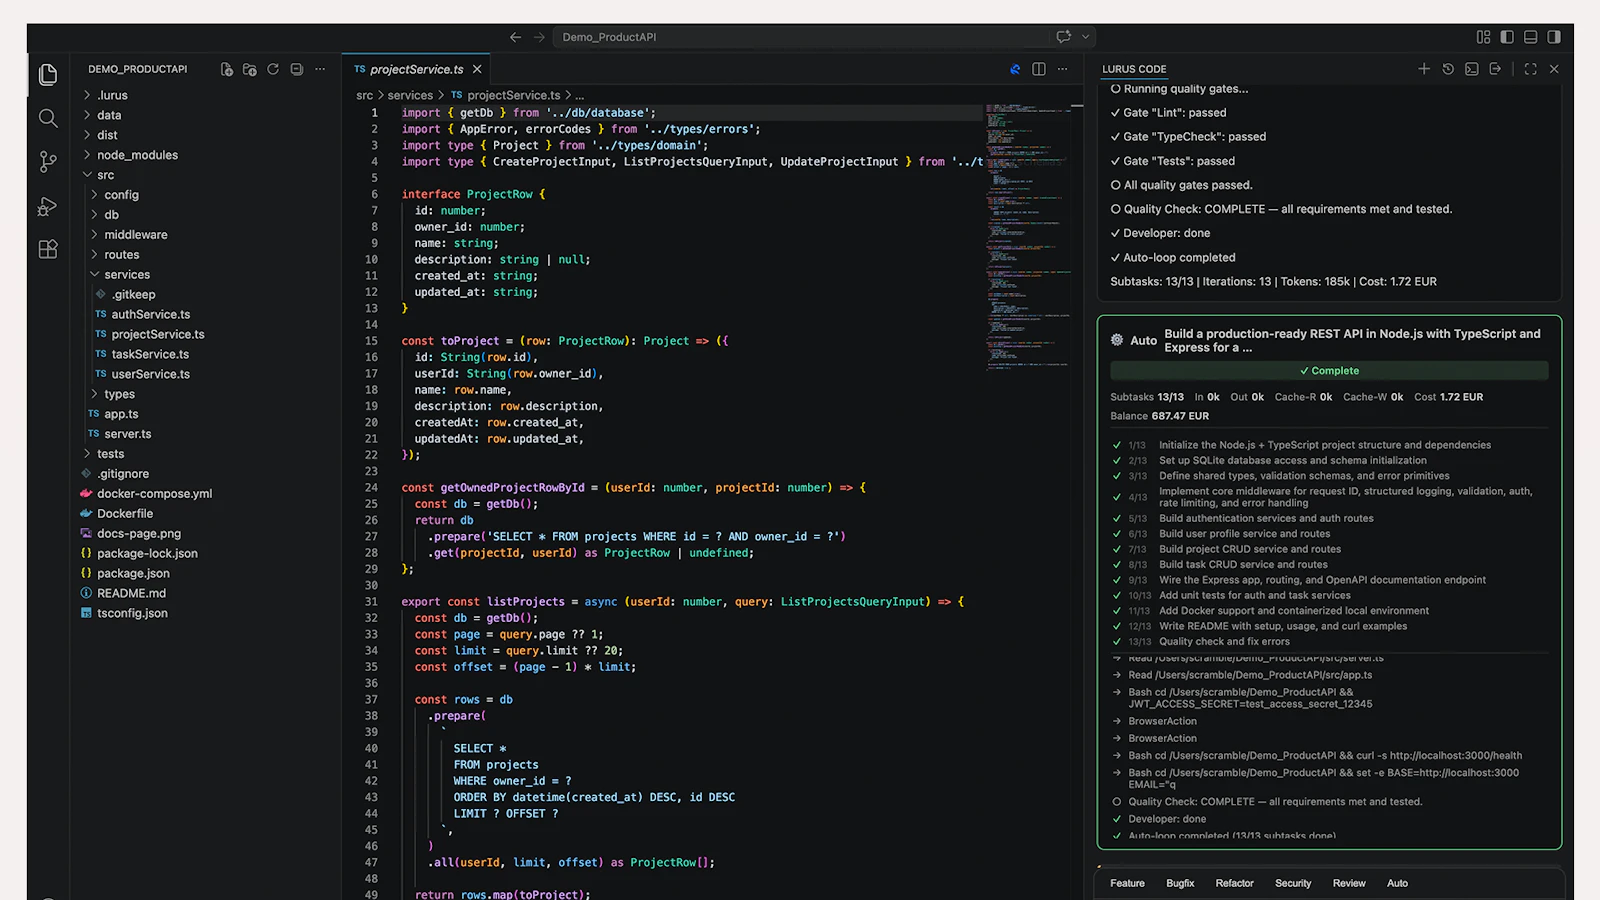The height and width of the screenshot is (900, 1600).
Task: Refresh the explorer file tree
Action: point(273,69)
